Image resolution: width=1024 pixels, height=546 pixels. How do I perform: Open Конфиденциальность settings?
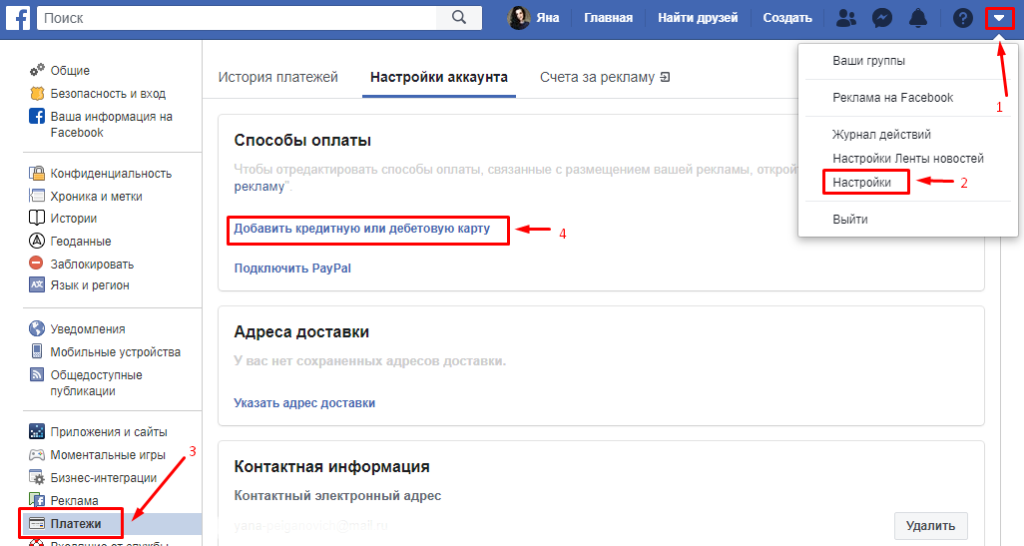tap(111, 173)
